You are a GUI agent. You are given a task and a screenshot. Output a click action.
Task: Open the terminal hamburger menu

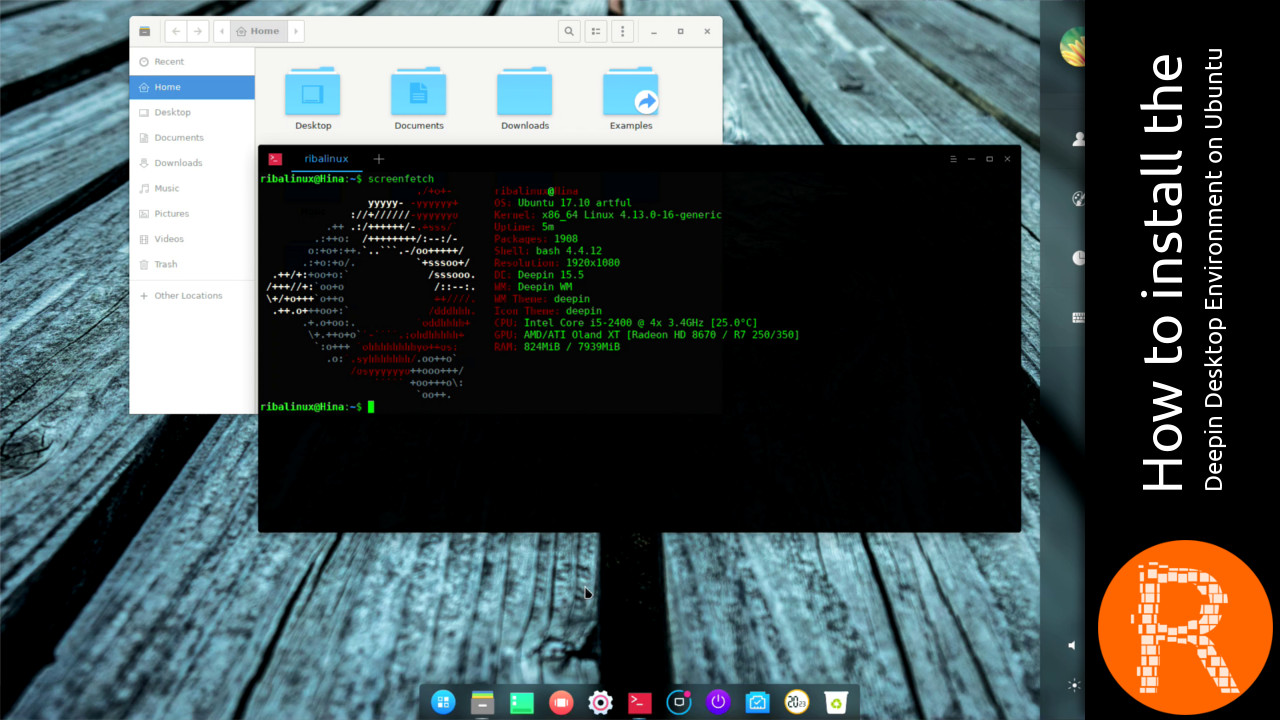953,159
